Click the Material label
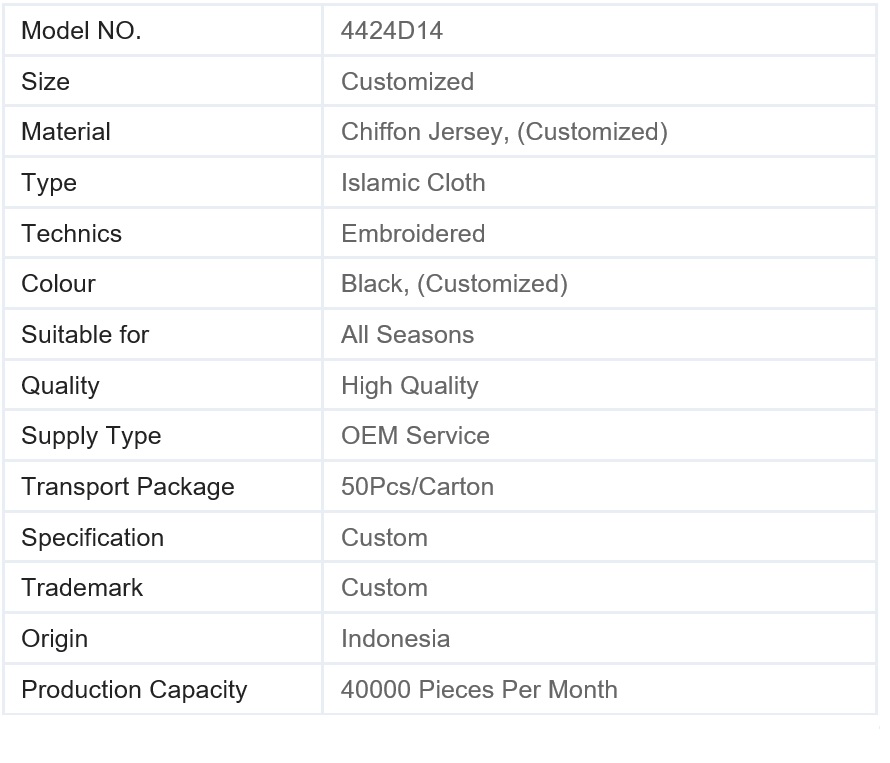The height and width of the screenshot is (763, 890). coord(66,132)
